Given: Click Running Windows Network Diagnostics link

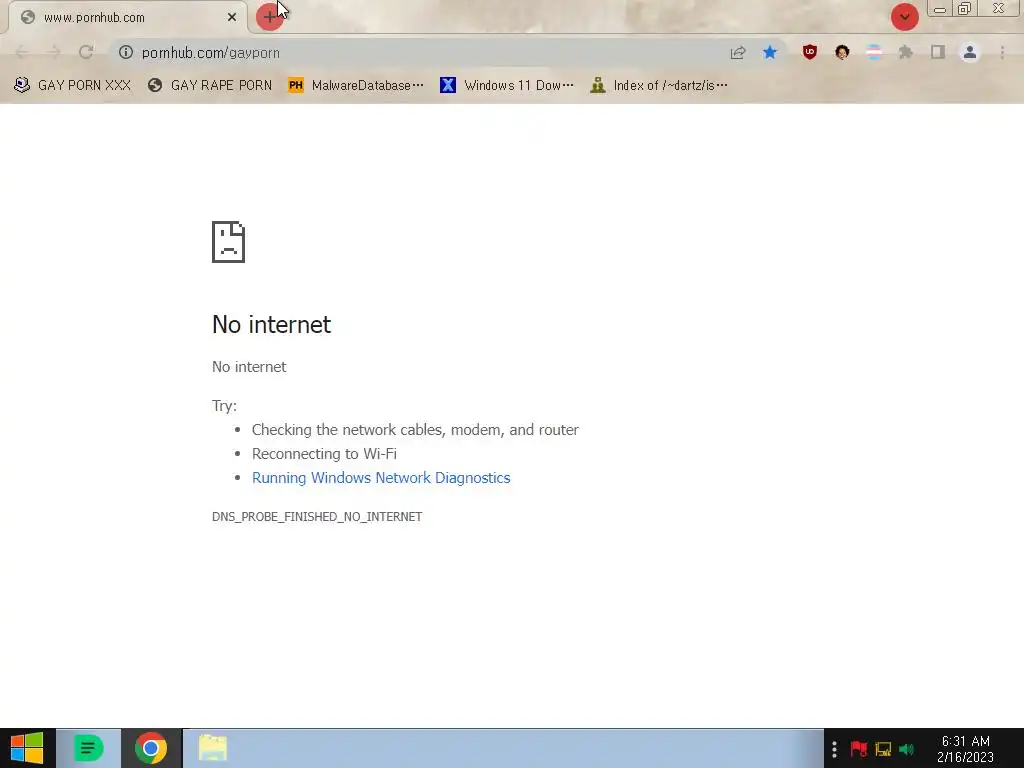Looking at the screenshot, I should pyautogui.click(x=381, y=477).
